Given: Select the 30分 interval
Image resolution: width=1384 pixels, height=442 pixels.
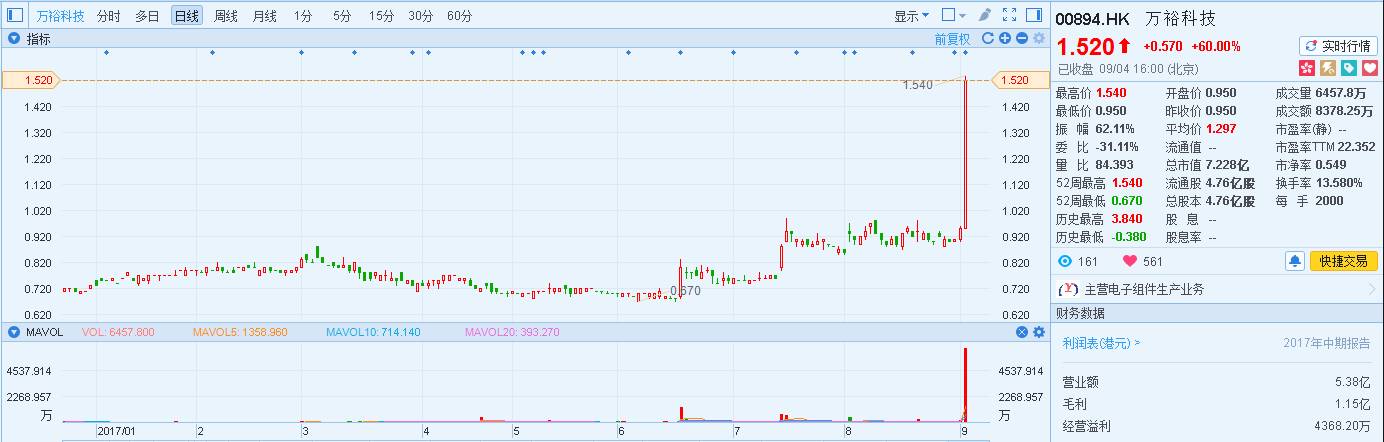Looking at the screenshot, I should pyautogui.click(x=421, y=16).
